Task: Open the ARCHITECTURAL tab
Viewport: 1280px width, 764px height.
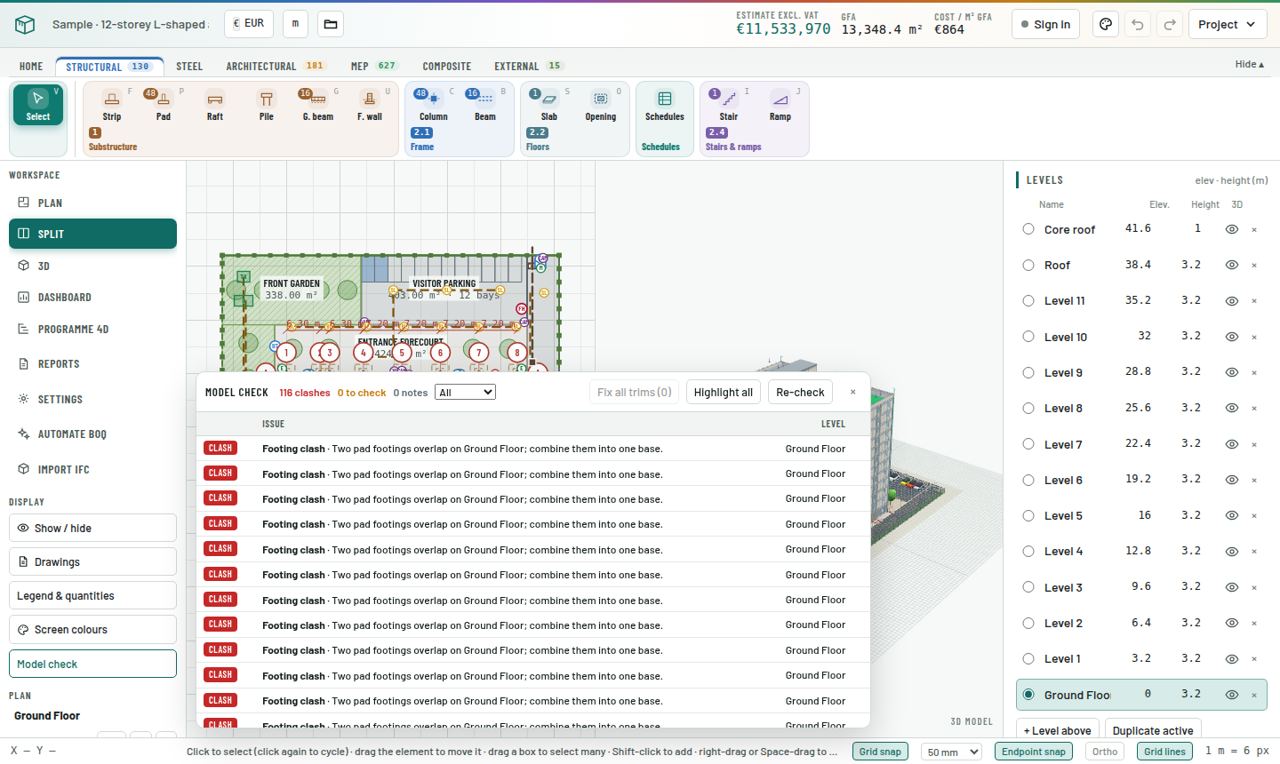Action: coord(275,66)
